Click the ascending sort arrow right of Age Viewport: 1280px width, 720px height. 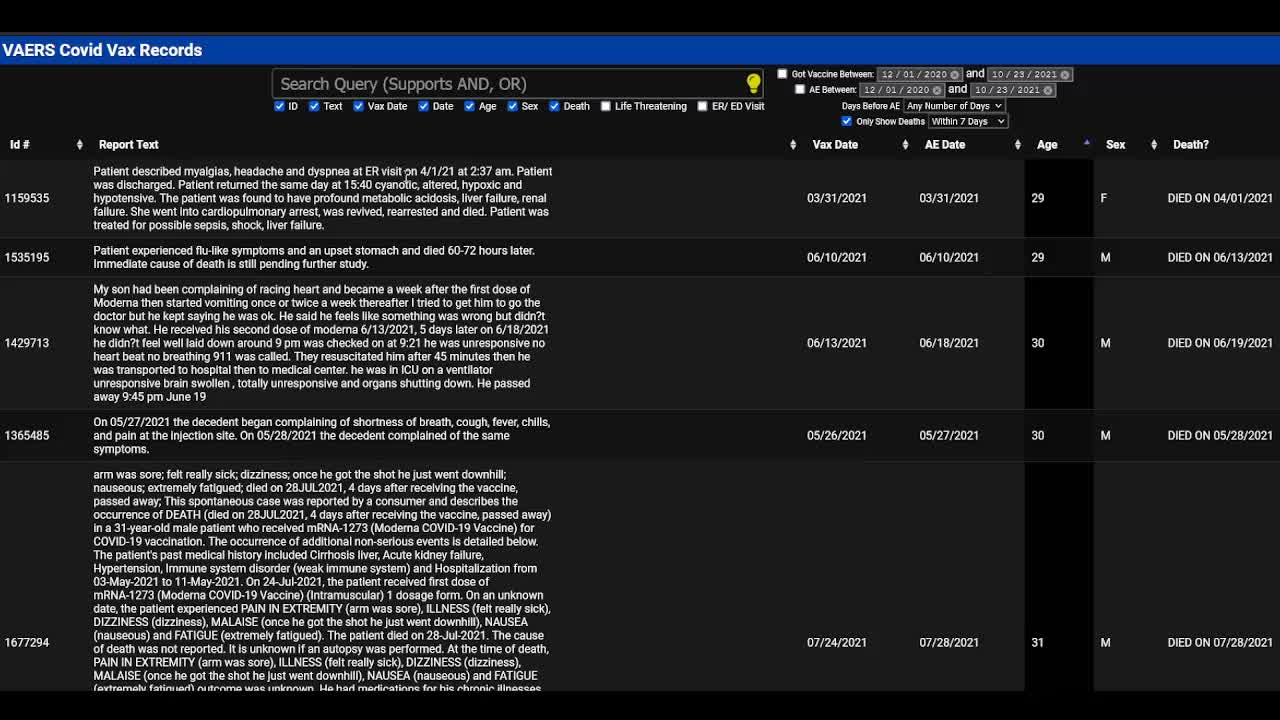coord(1087,143)
